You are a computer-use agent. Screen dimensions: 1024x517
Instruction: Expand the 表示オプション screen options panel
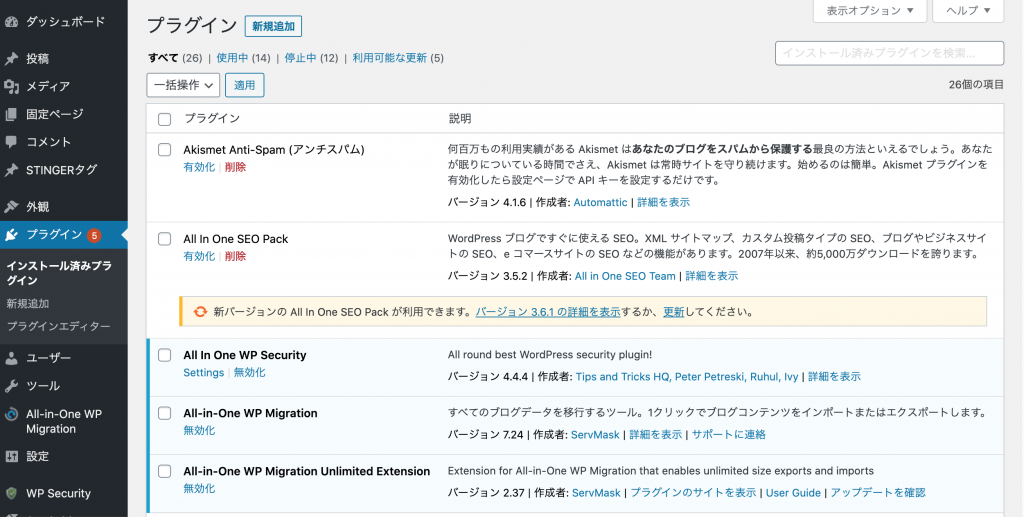click(870, 10)
